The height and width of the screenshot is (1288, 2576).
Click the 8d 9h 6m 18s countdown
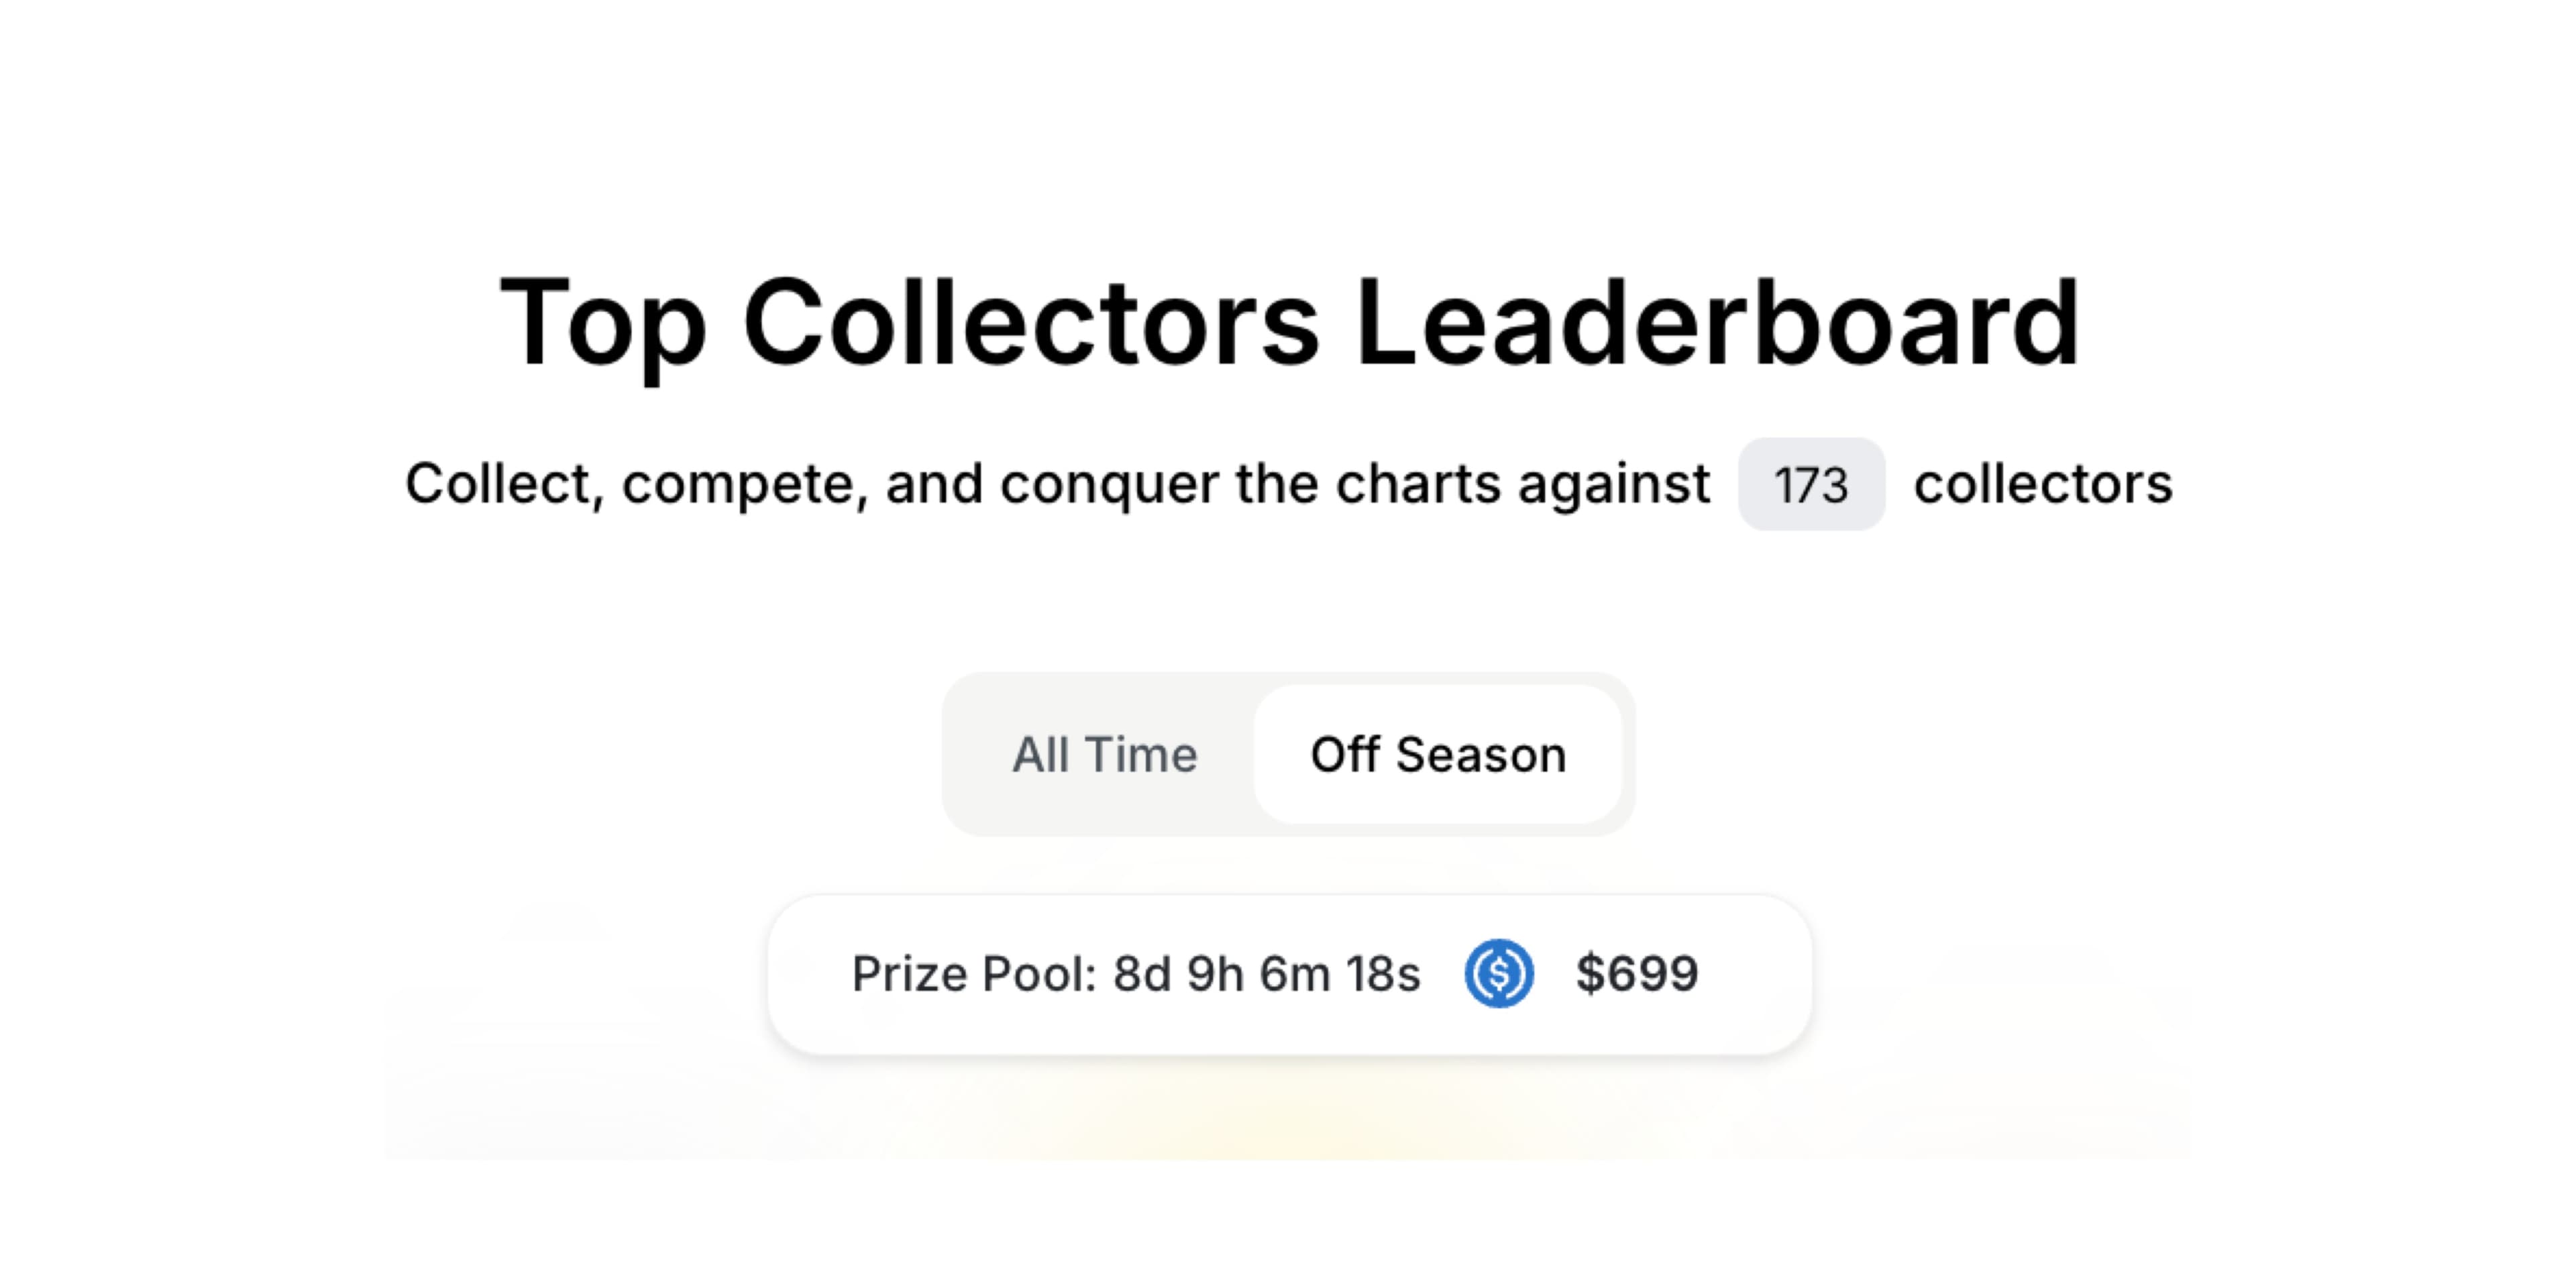(1266, 973)
